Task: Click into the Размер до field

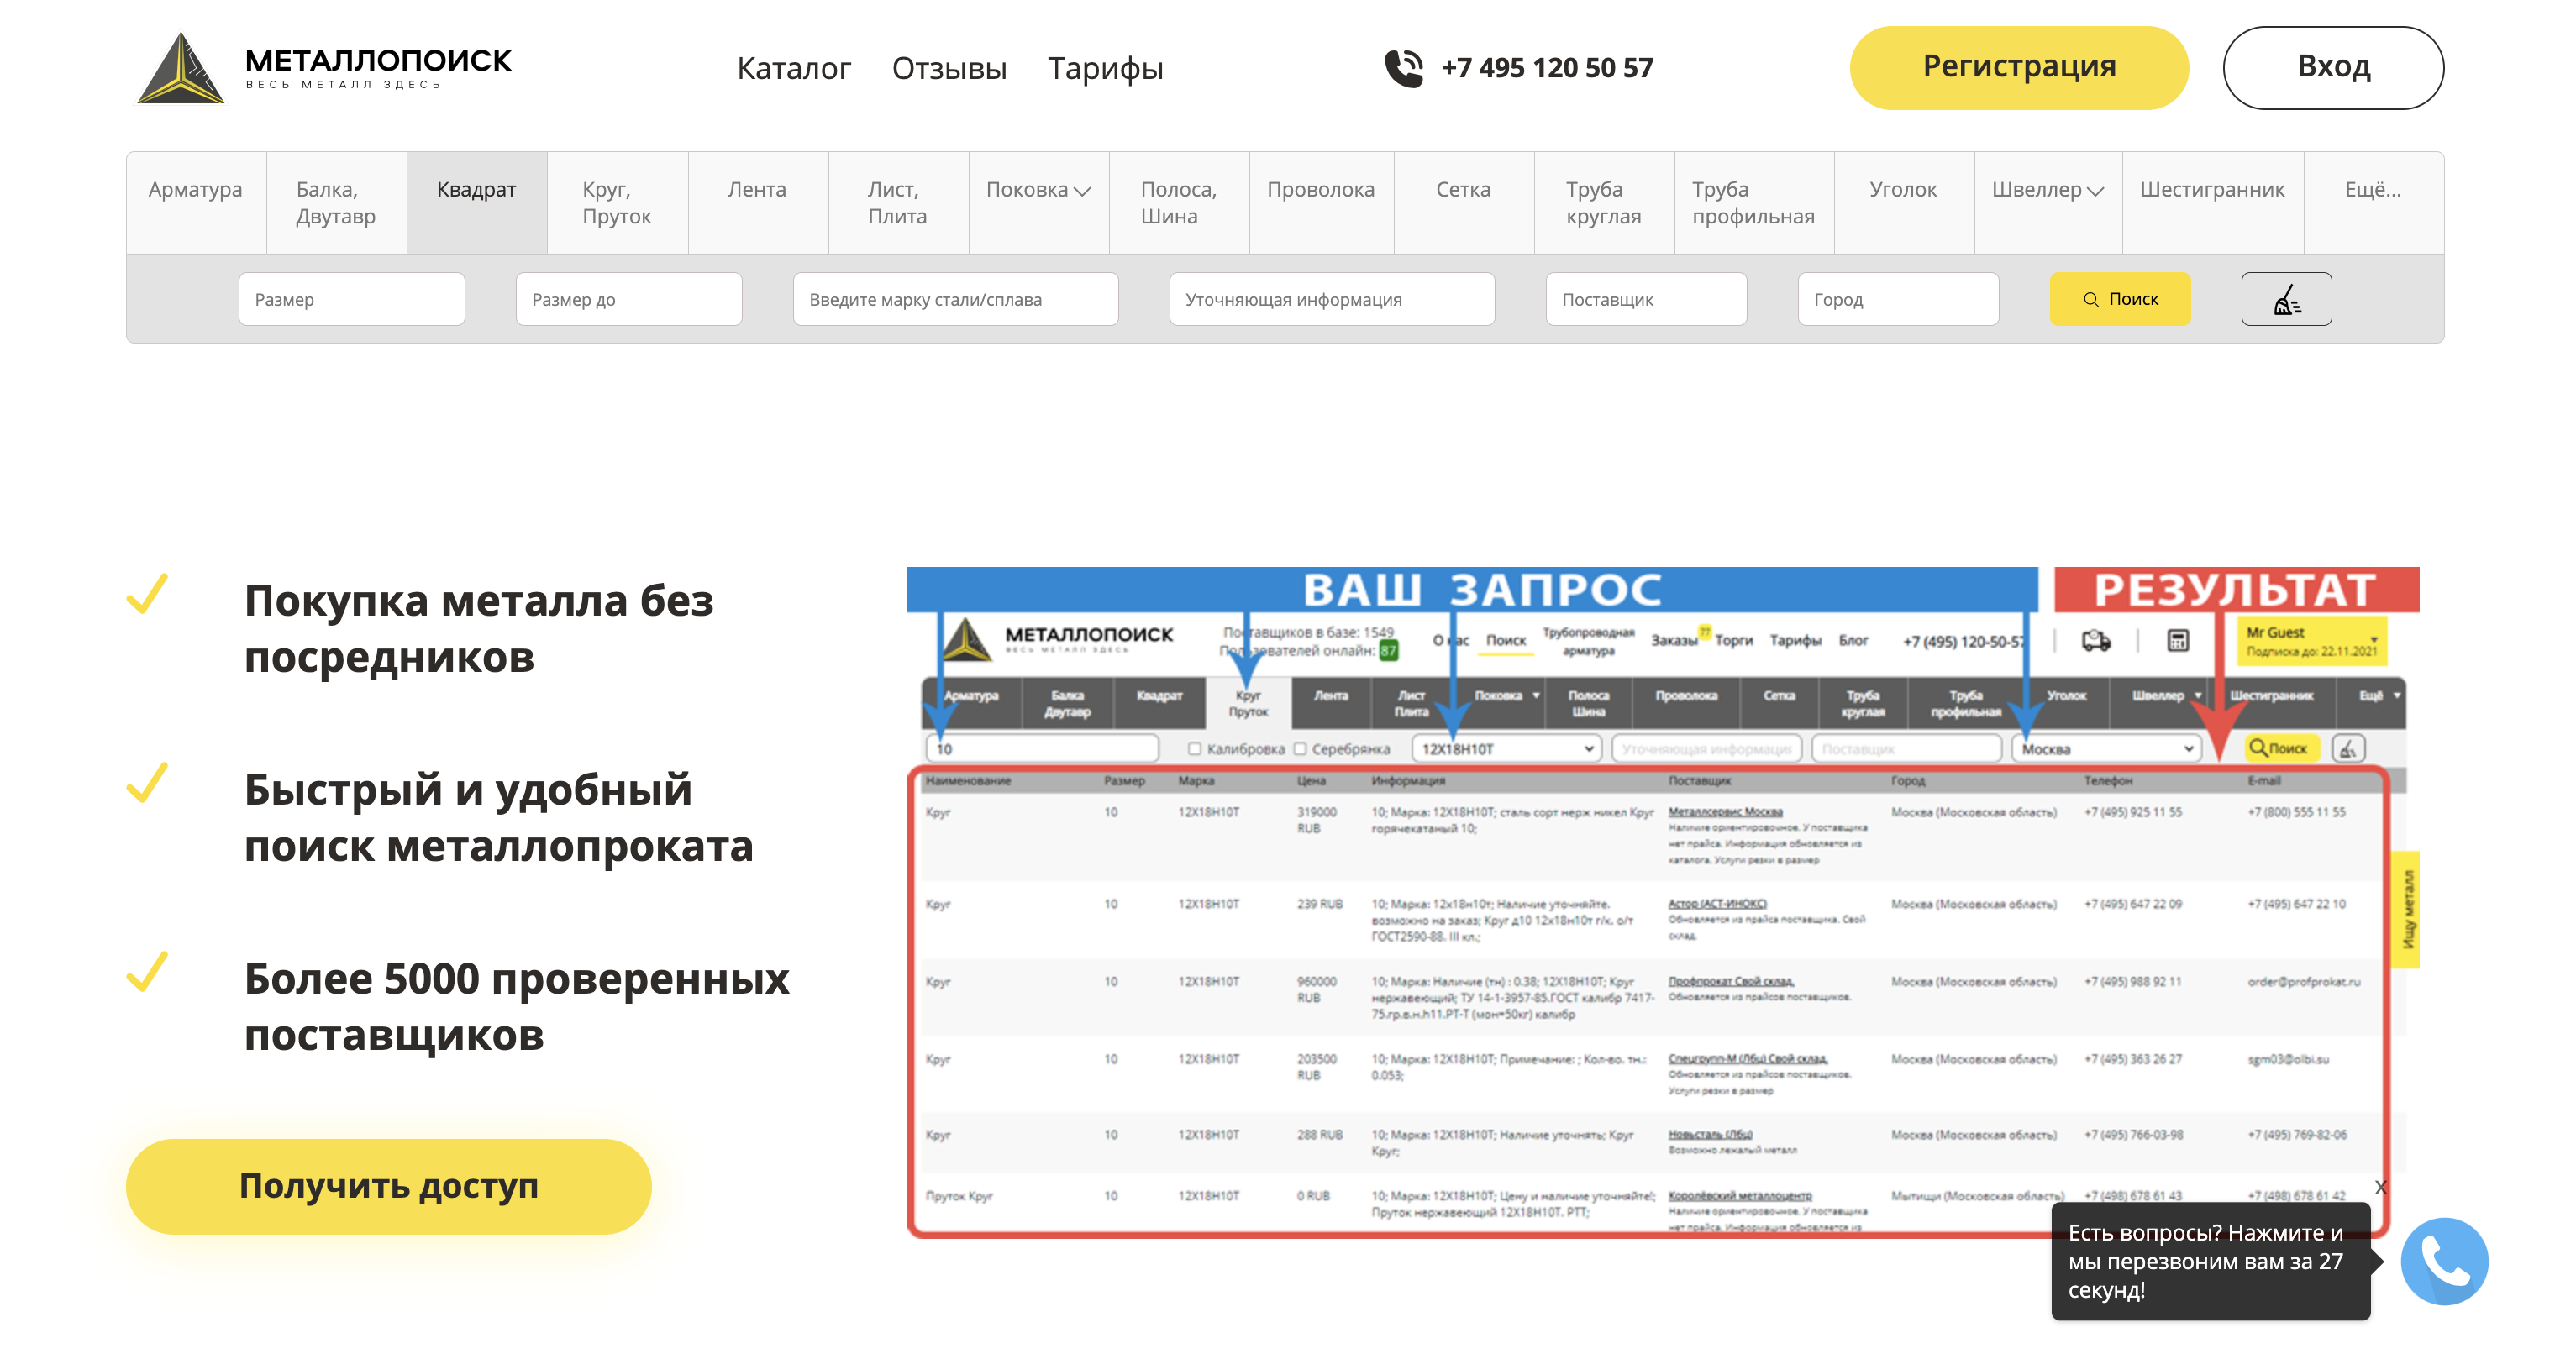Action: pos(628,299)
